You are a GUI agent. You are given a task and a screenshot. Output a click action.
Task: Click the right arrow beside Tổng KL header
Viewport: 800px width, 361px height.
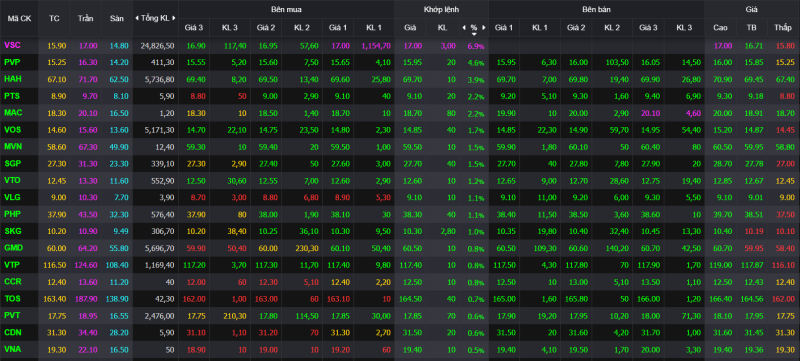(174, 18)
